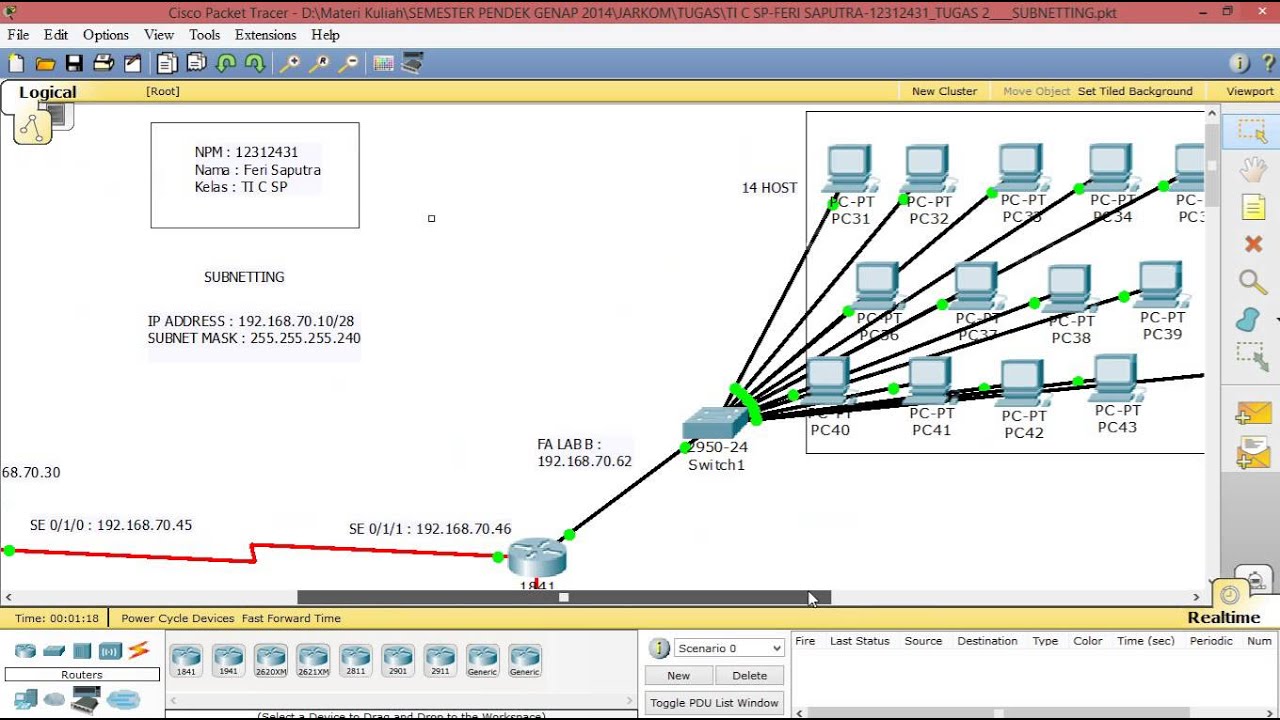Click the Copy icon in toolbar
The width and height of the screenshot is (1280, 720).
click(x=167, y=63)
